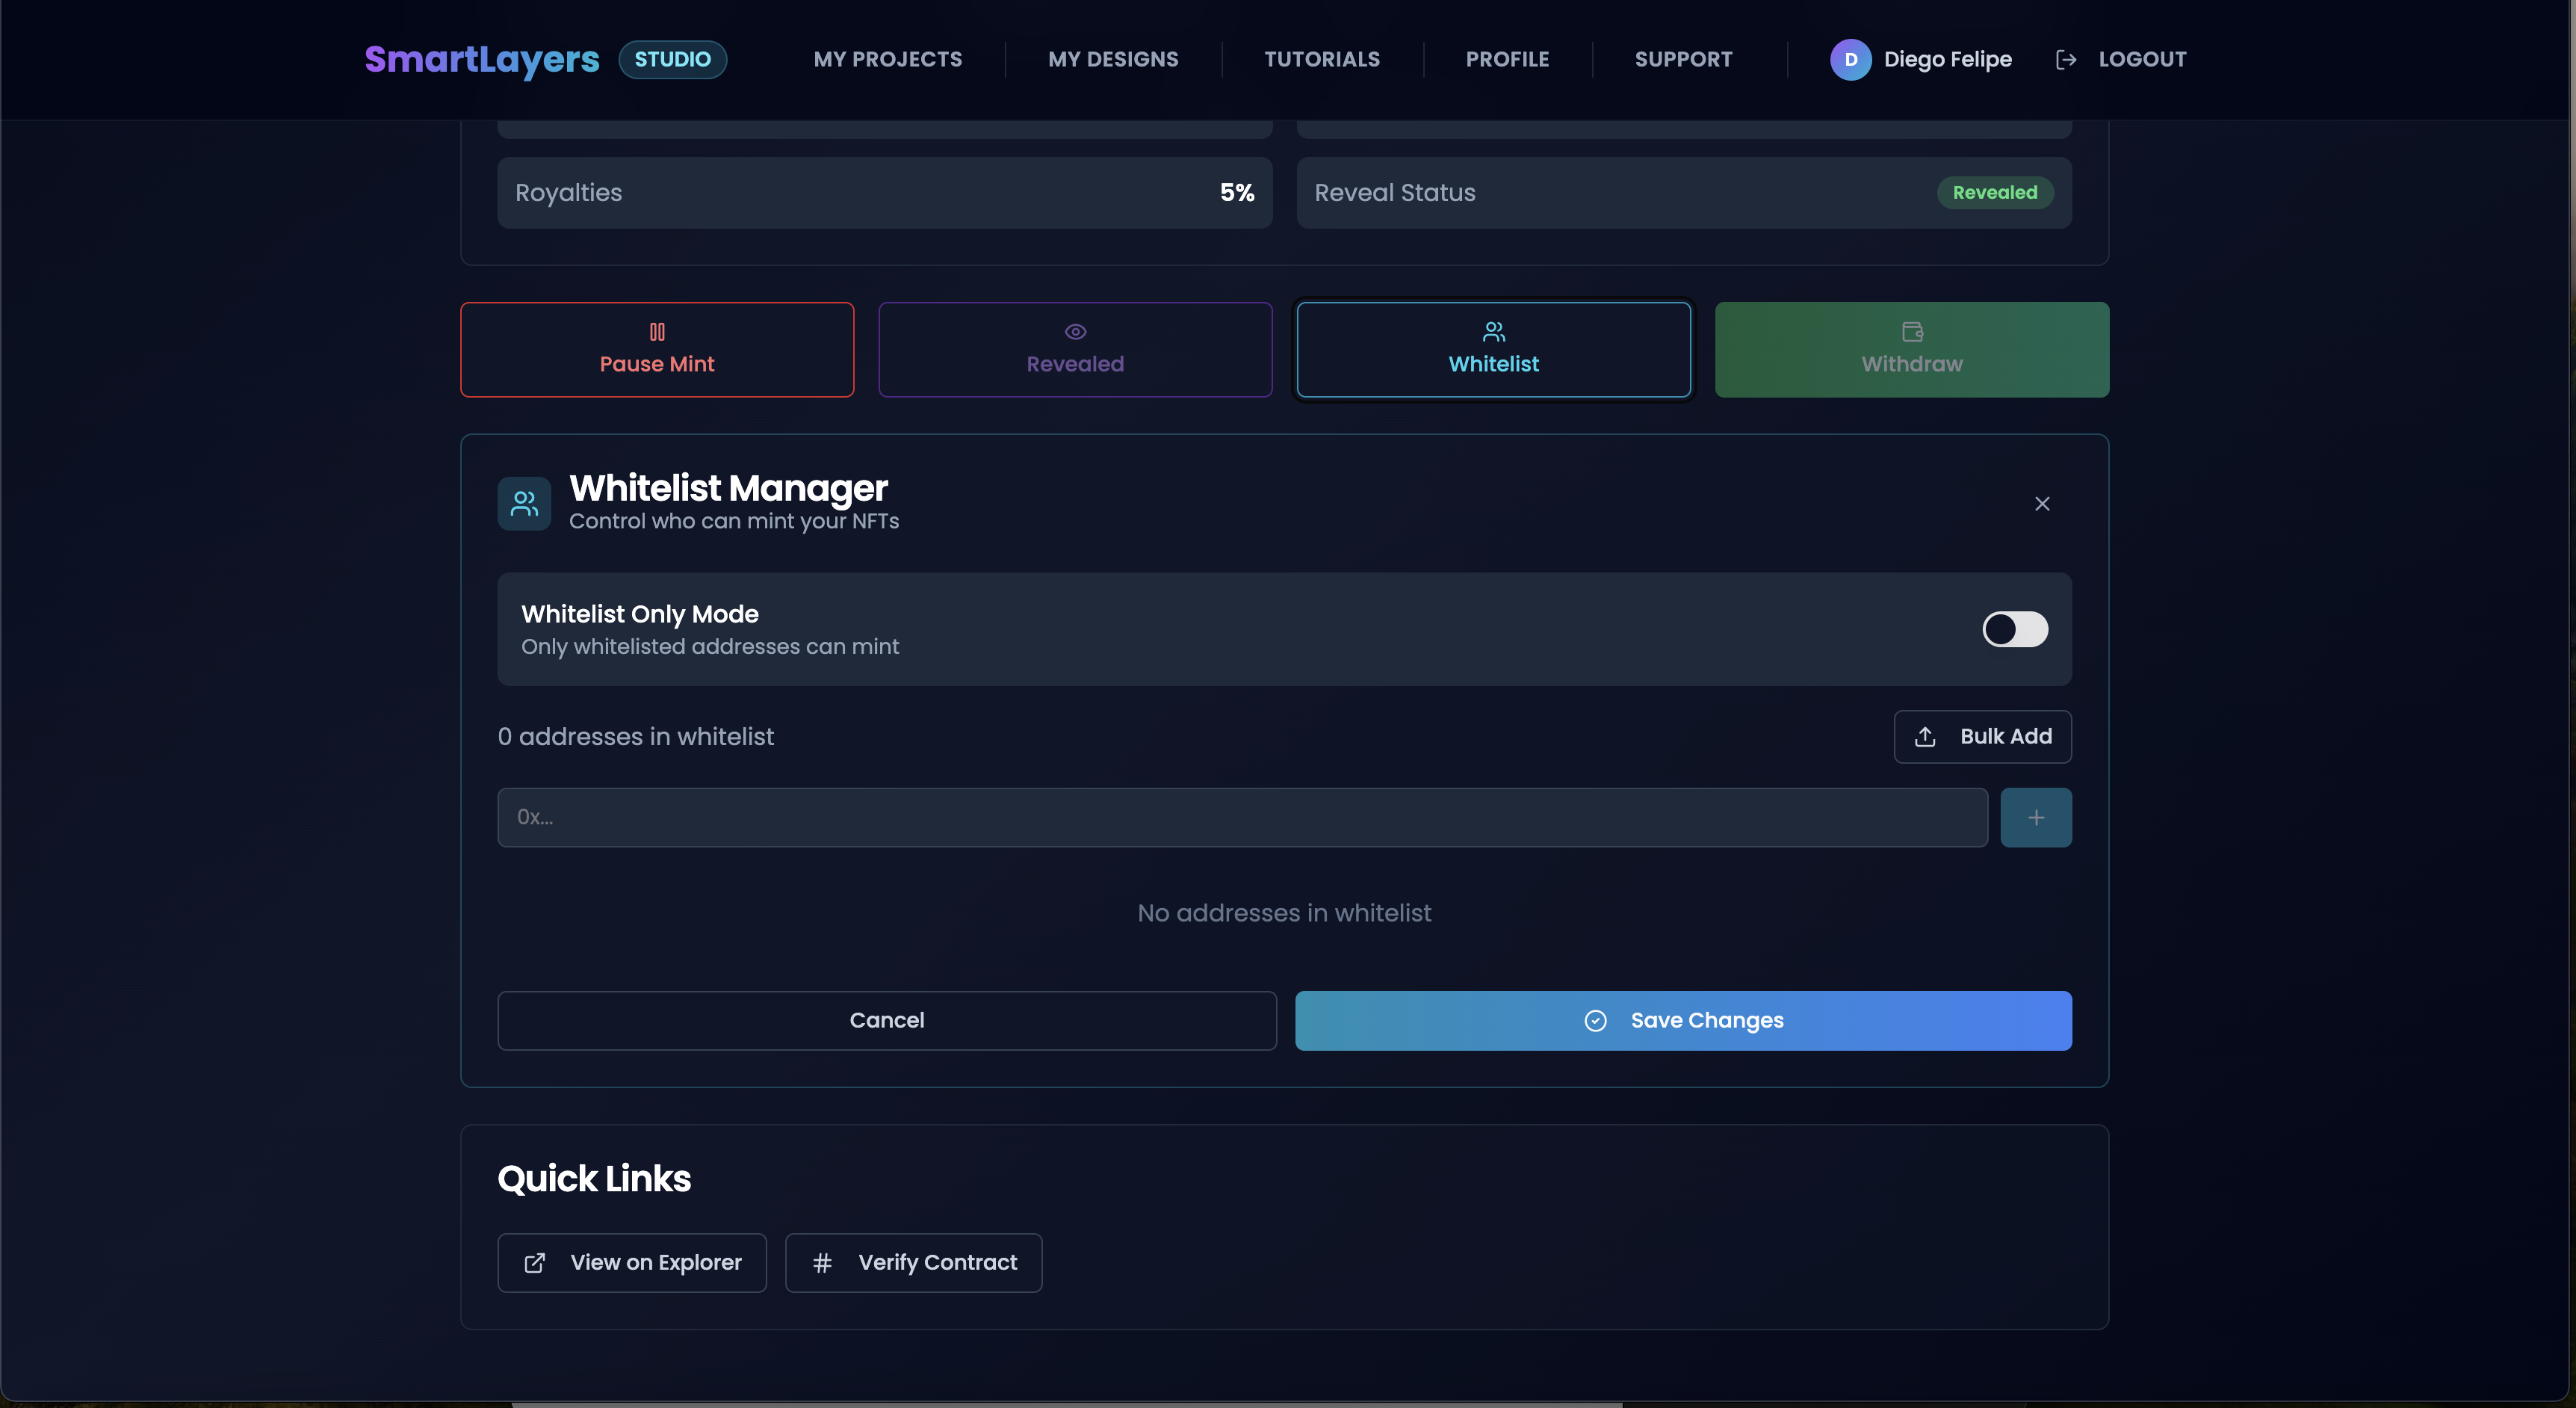Close the Whitelist Manager panel
The height and width of the screenshot is (1408, 2576).
(2042, 503)
